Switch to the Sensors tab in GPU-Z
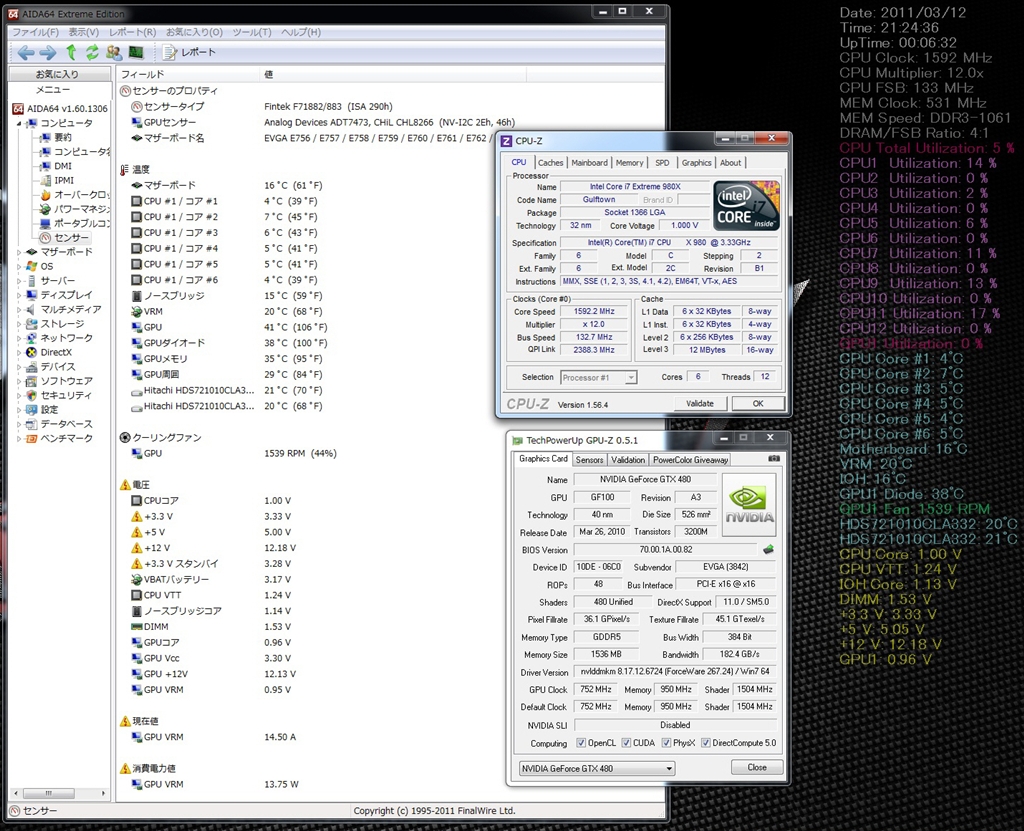Viewport: 1024px width, 831px height. coord(589,460)
